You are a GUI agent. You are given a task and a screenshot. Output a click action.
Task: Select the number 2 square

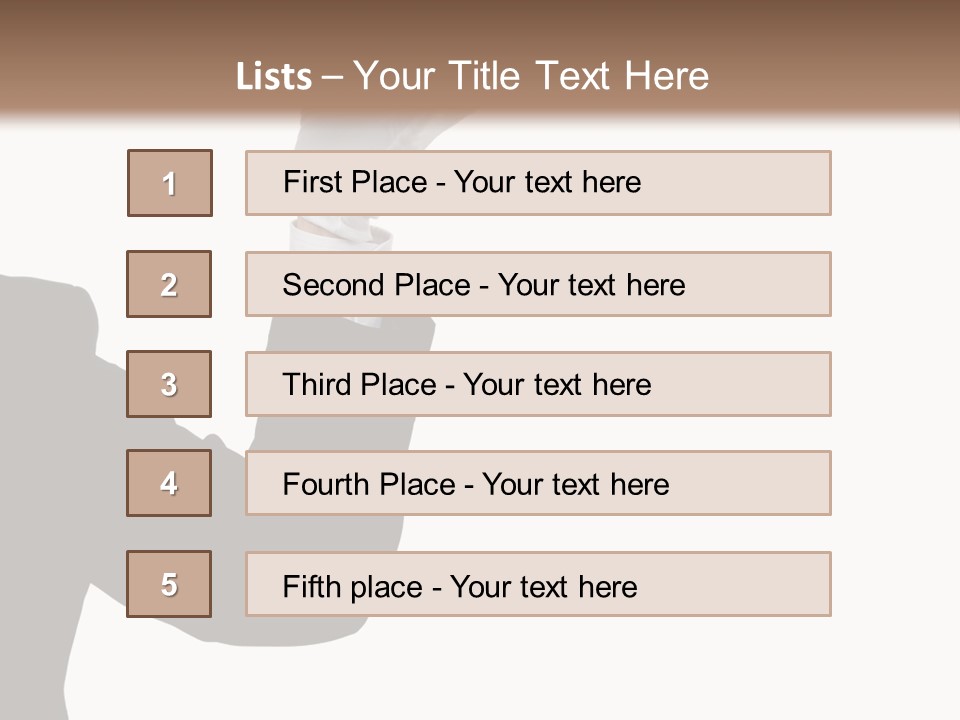coord(169,284)
